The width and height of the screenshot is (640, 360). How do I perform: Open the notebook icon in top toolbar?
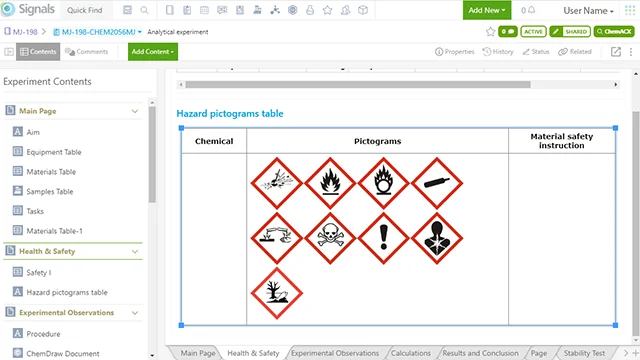170,10
